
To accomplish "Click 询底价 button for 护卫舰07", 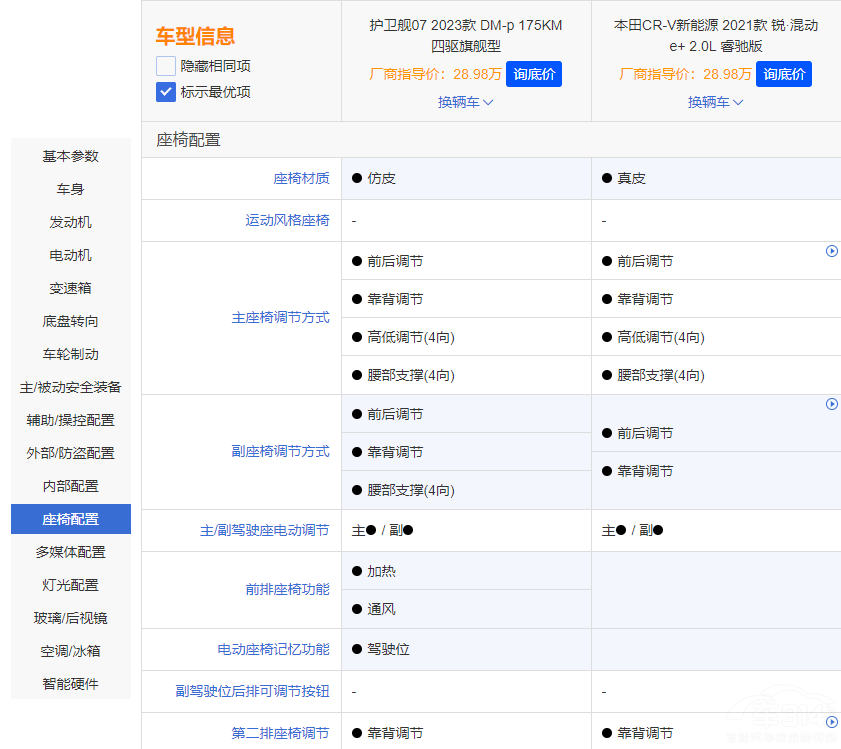I will 534,74.
